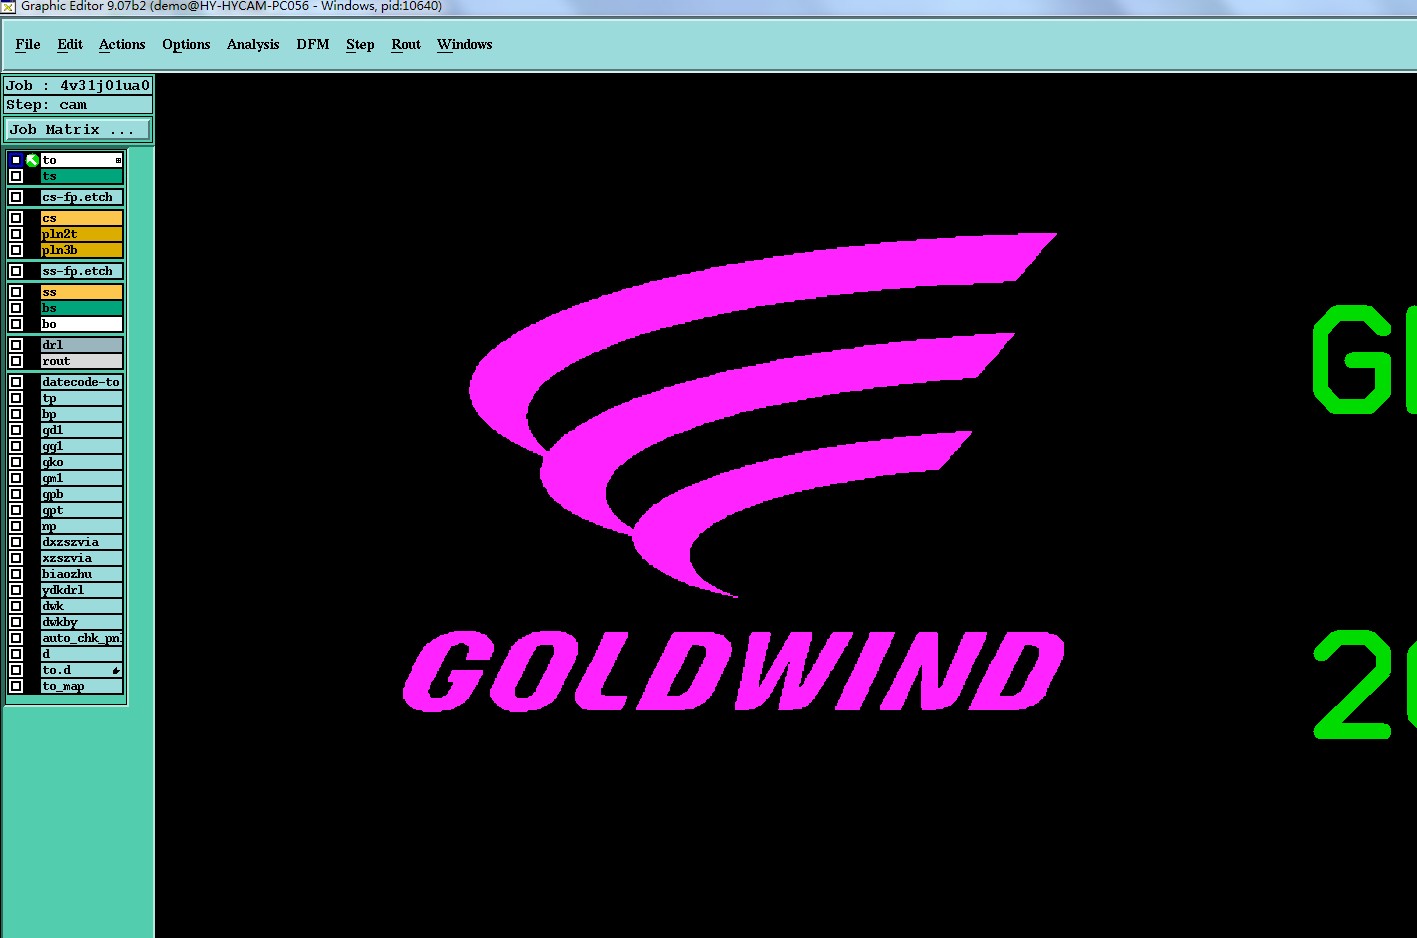The height and width of the screenshot is (938, 1417).
Task: Select the gpb layer name
Action: [x=82, y=494]
